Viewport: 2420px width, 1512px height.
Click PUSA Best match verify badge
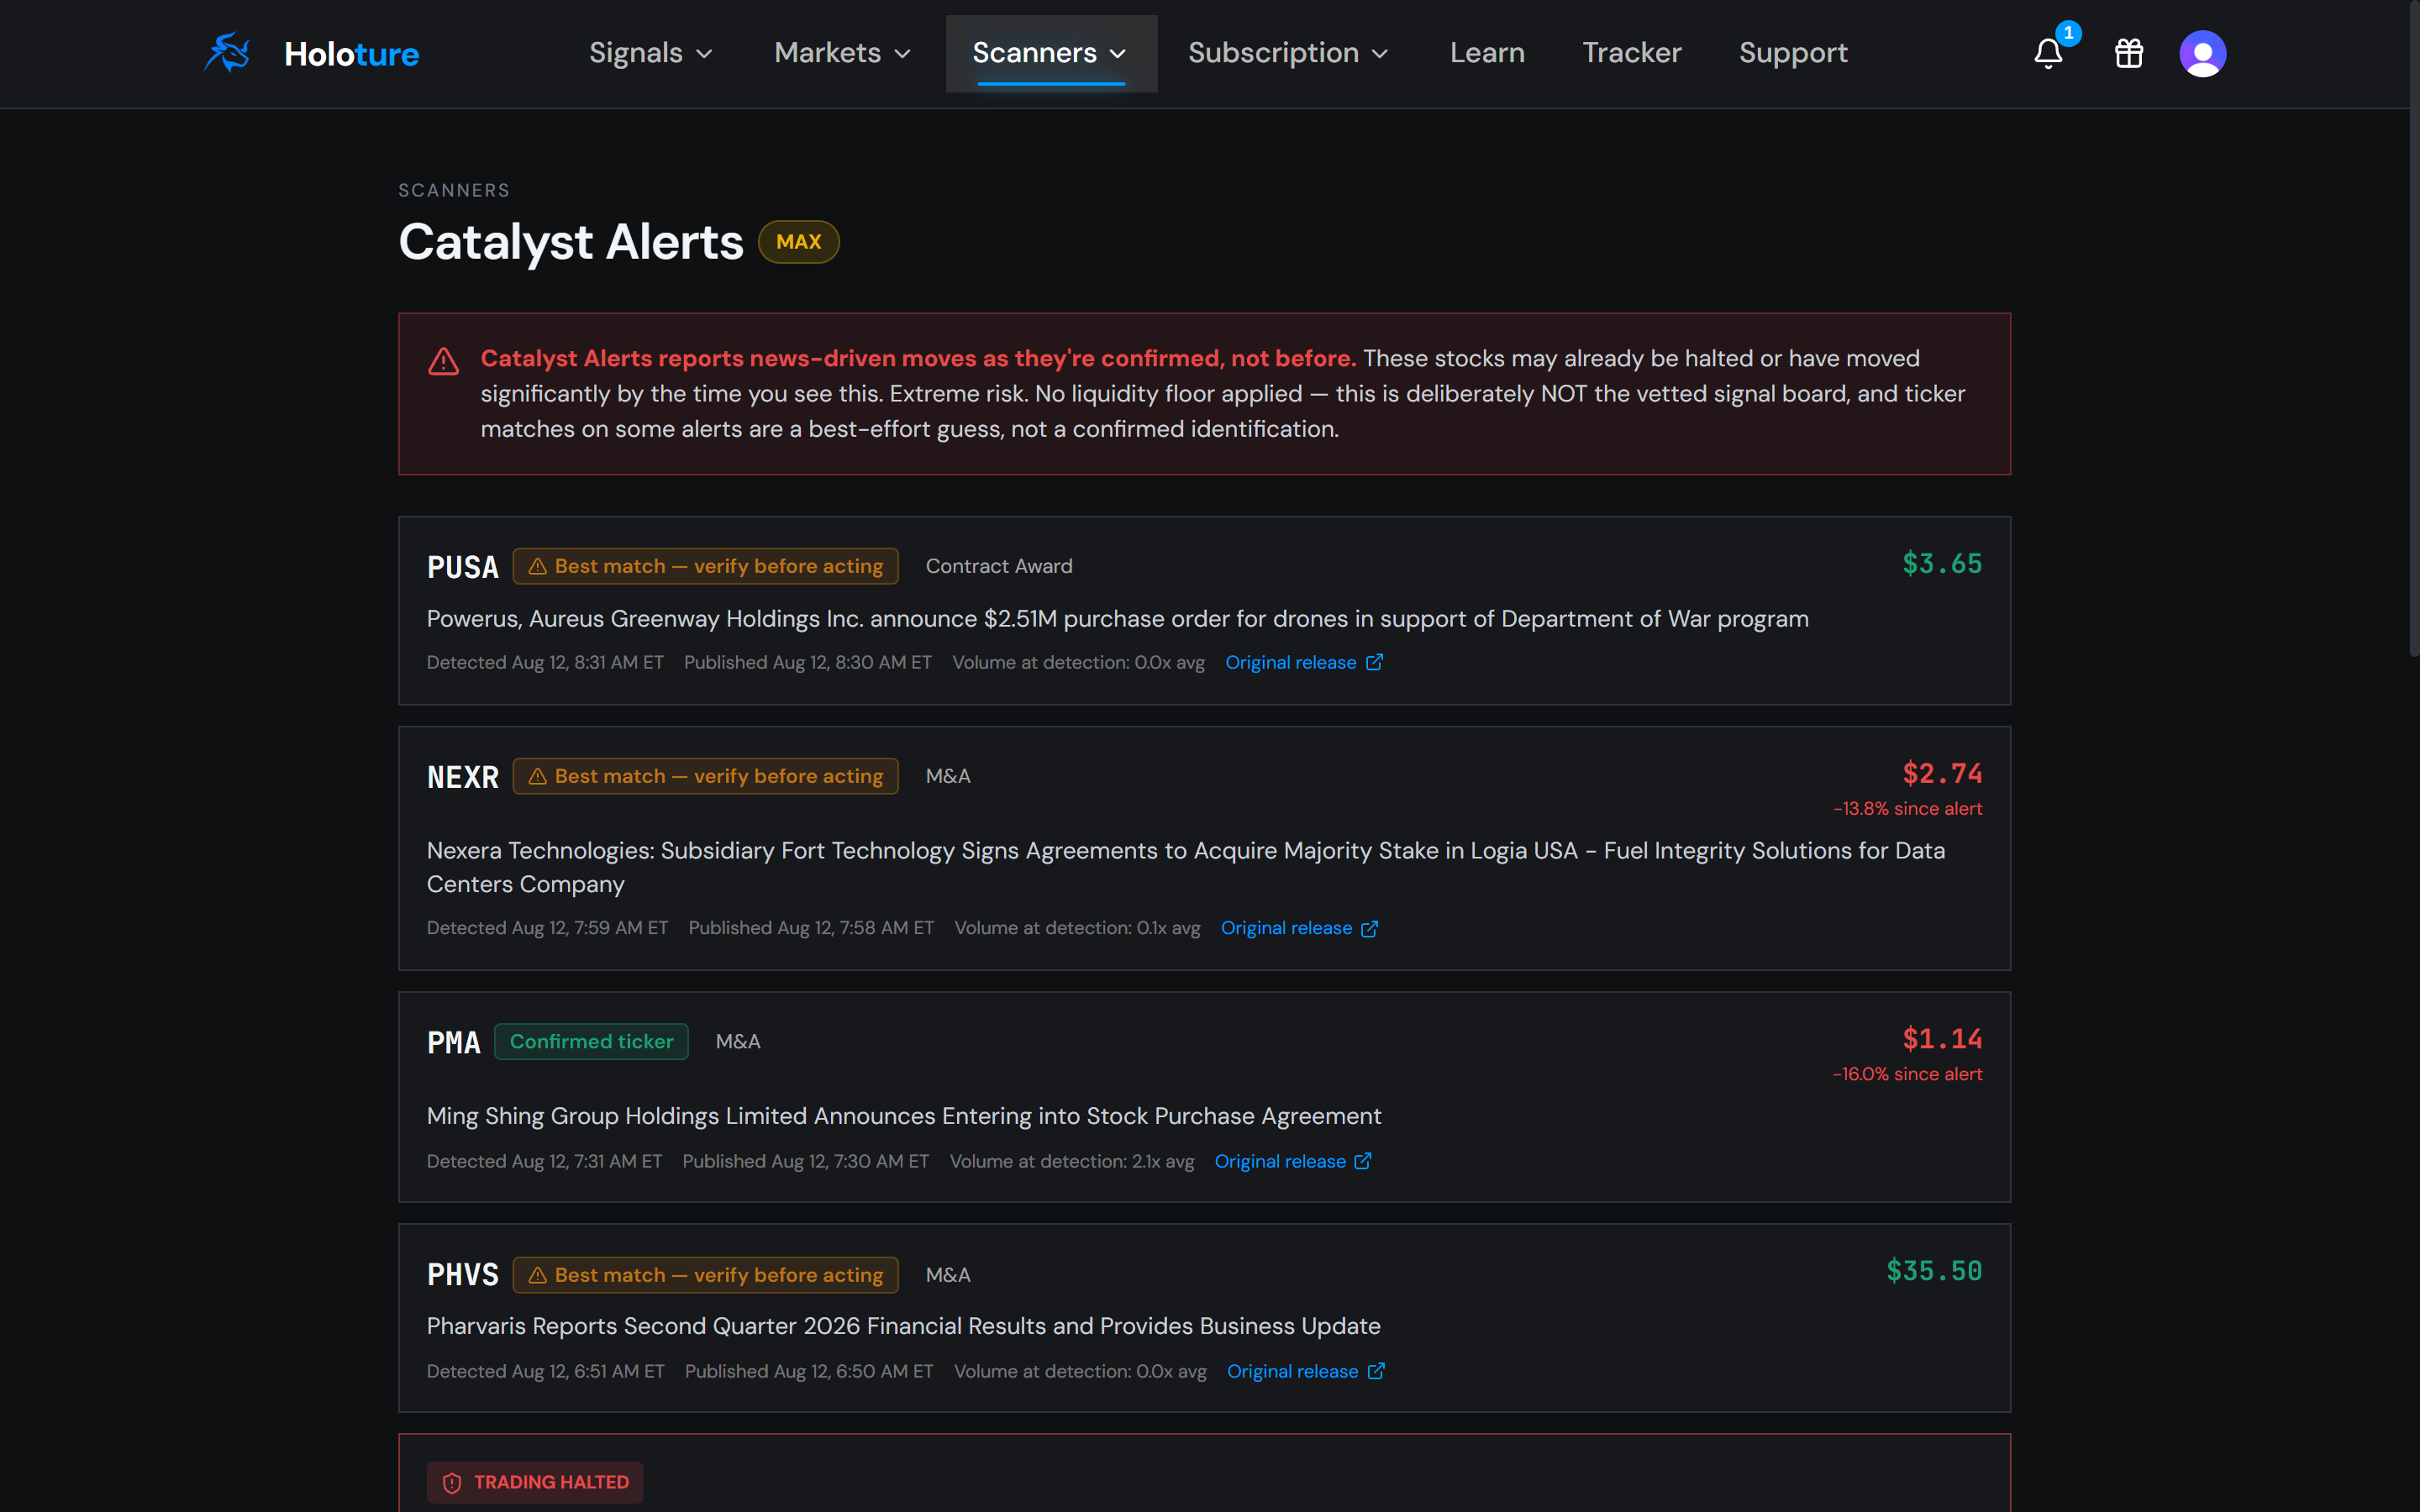click(705, 566)
